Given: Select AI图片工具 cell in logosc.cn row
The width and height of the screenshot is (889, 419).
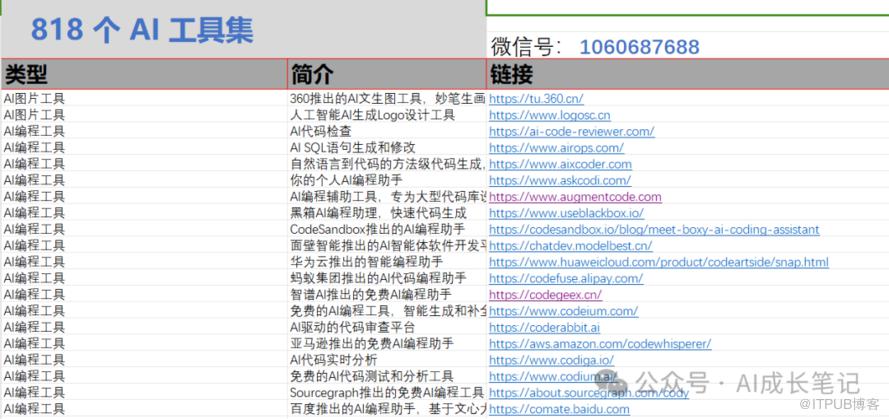Looking at the screenshot, I should pyautogui.click(x=144, y=115).
